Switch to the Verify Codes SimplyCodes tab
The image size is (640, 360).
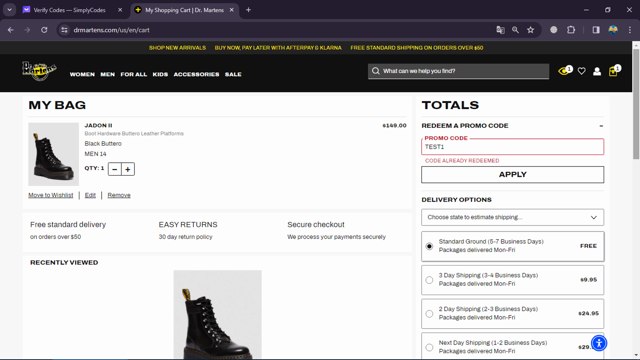coord(69,10)
